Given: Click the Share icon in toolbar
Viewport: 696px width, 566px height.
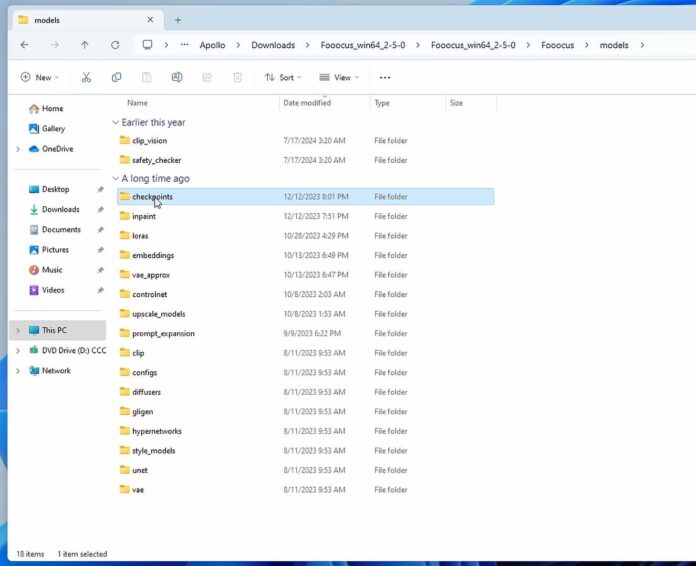Looking at the screenshot, I should pos(207,78).
